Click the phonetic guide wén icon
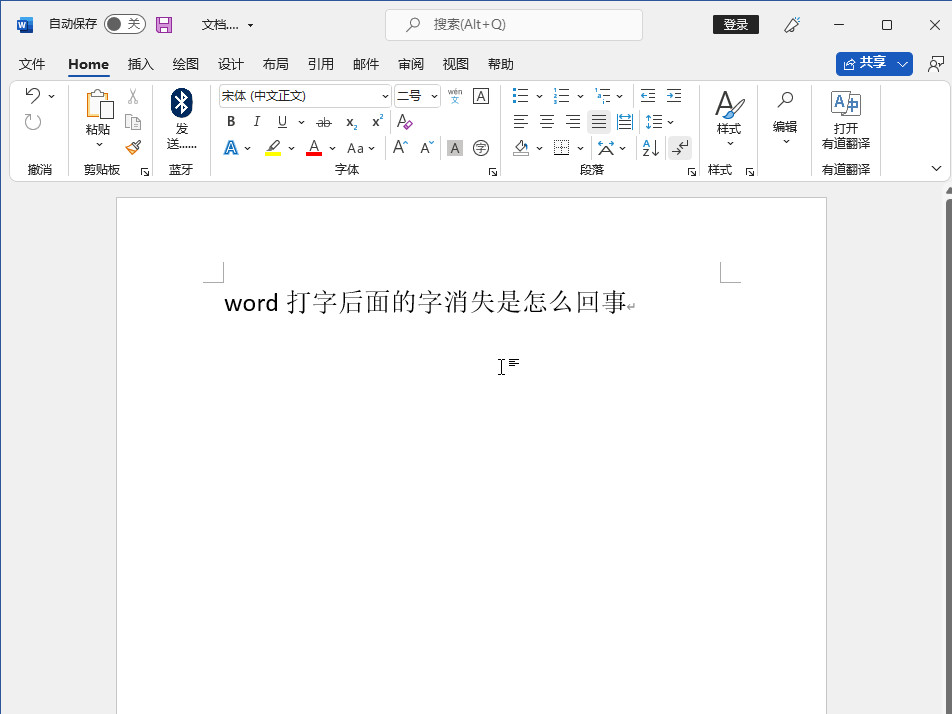This screenshot has height=714, width=952. coord(455,96)
